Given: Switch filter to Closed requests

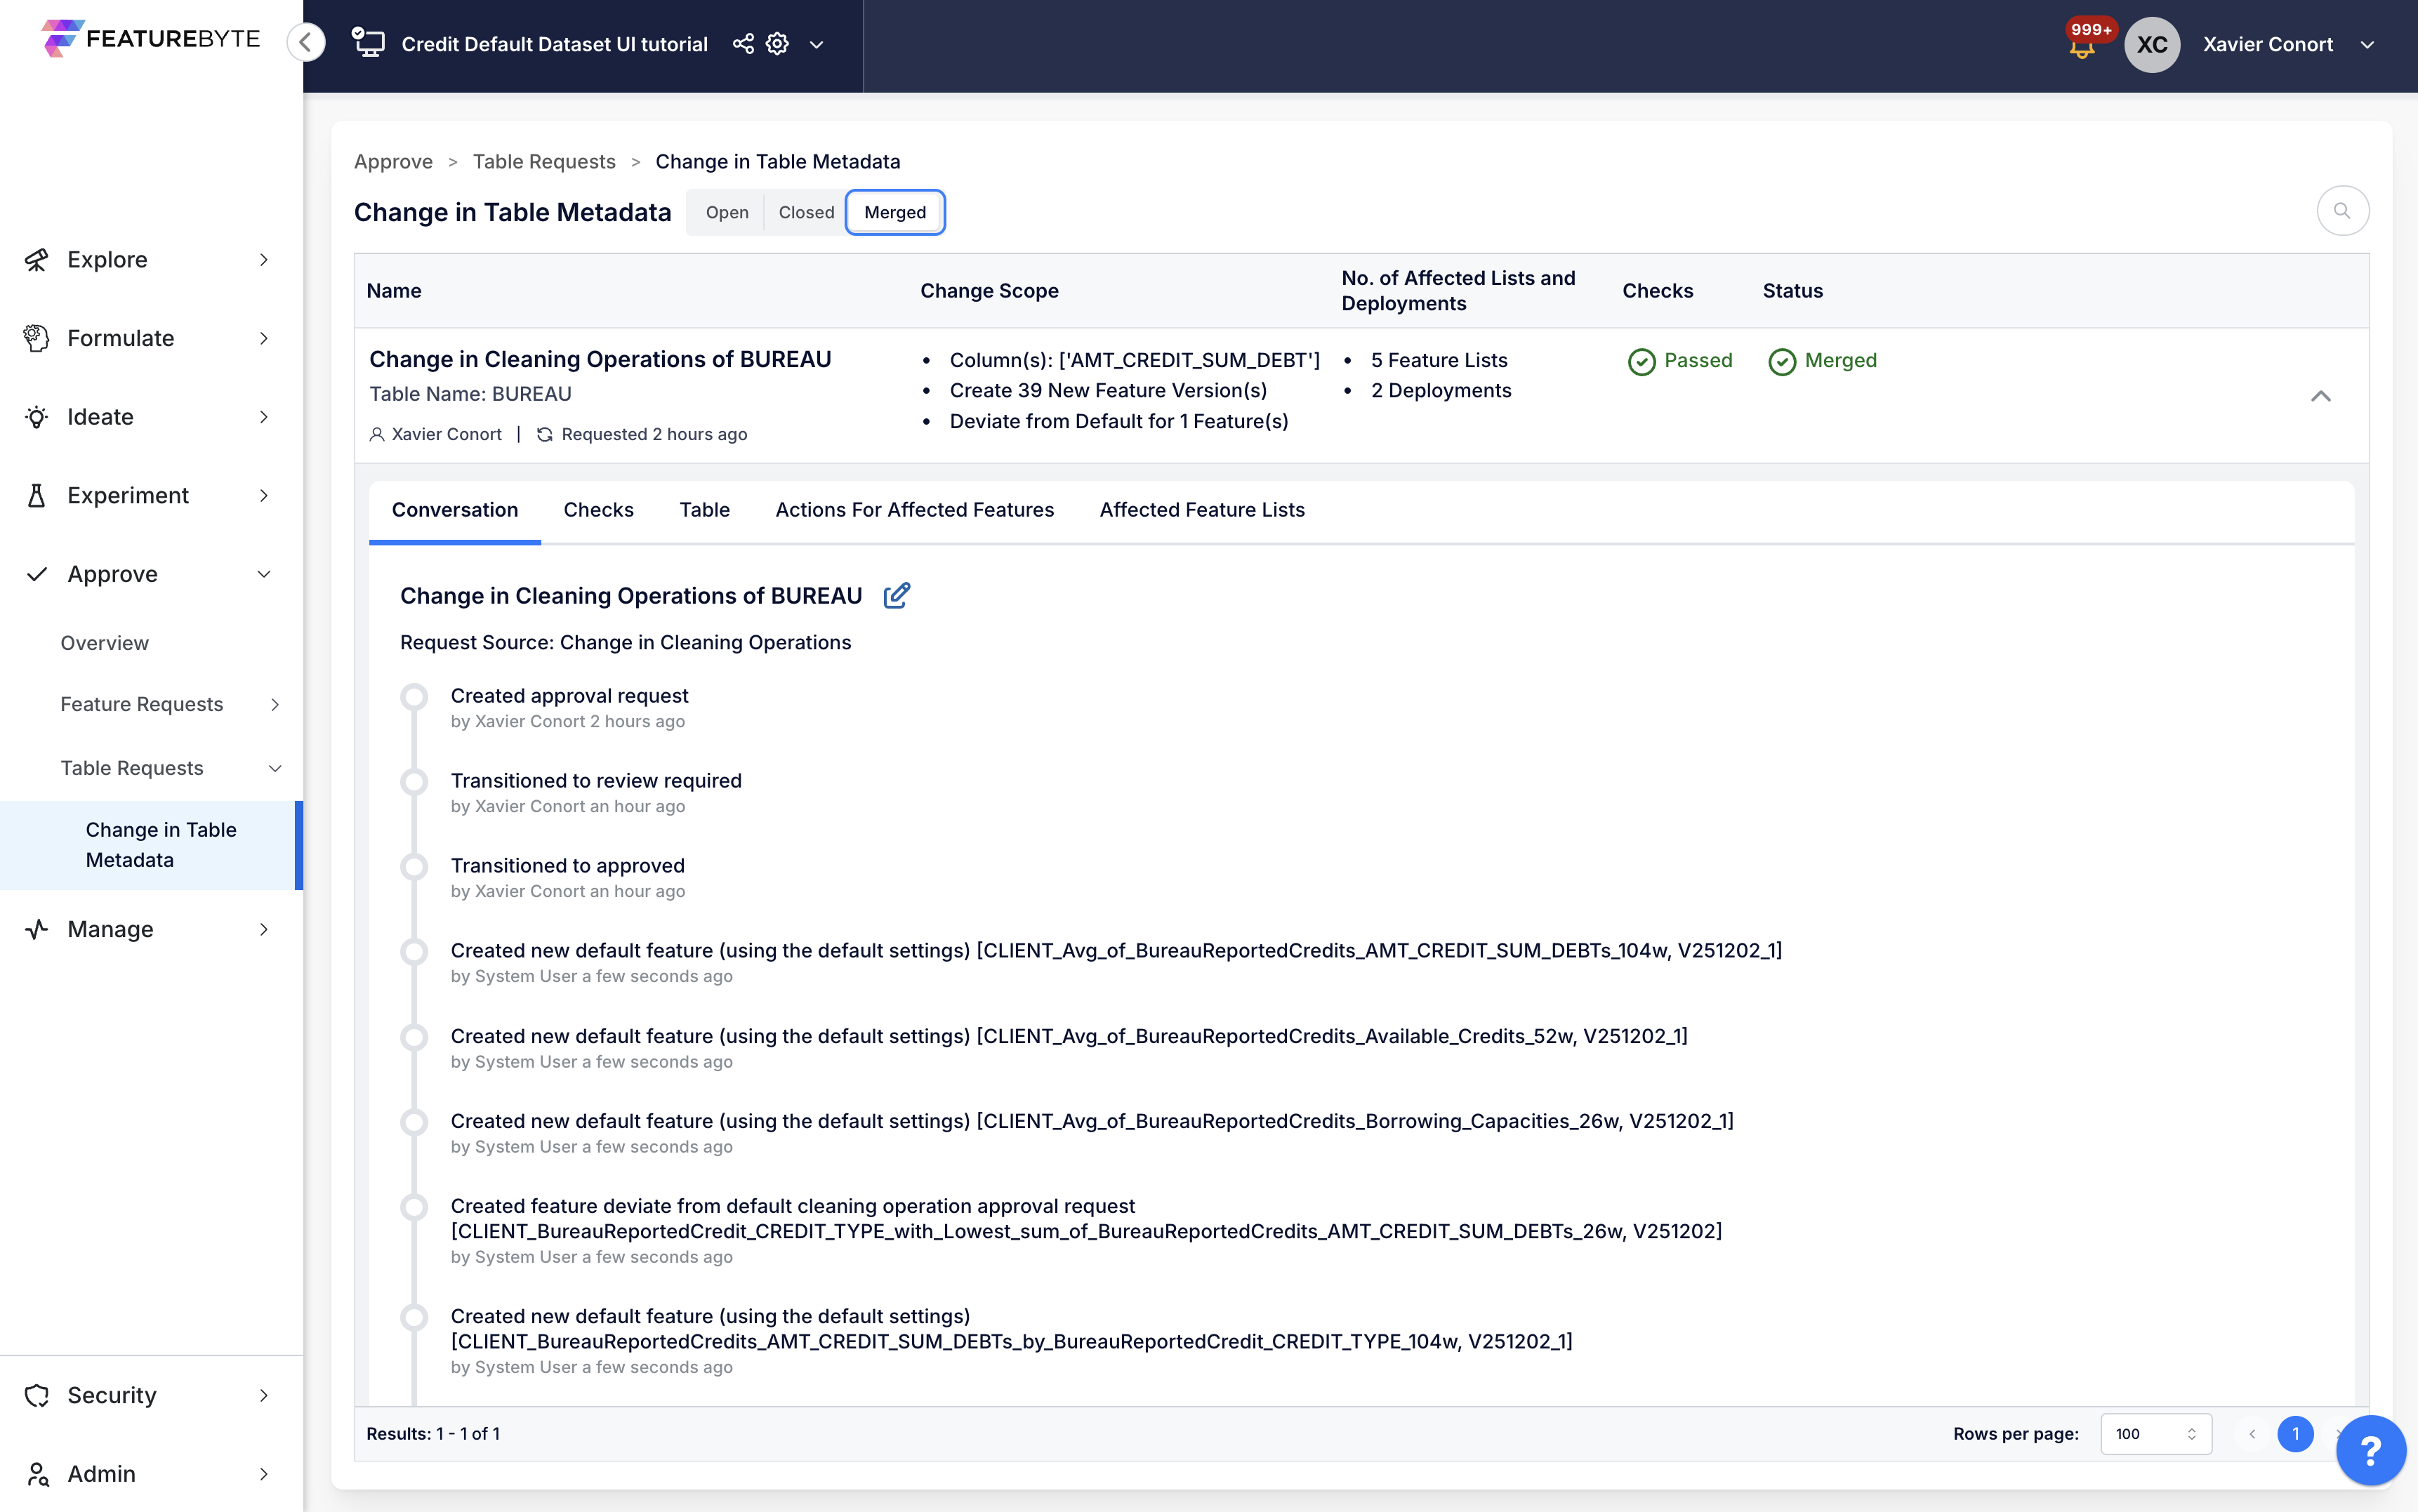Looking at the screenshot, I should (806, 212).
